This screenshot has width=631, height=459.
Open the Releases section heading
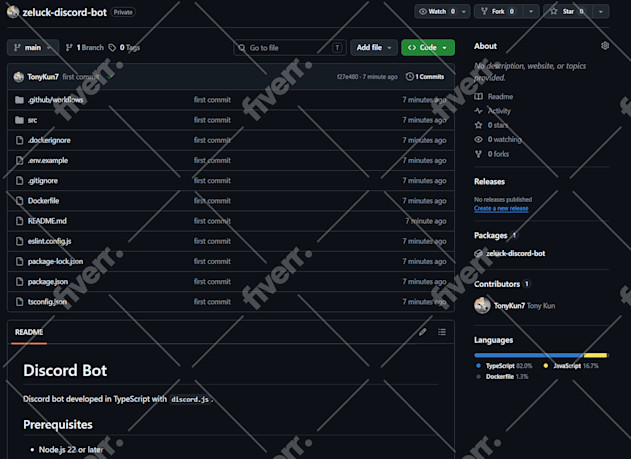click(489, 181)
